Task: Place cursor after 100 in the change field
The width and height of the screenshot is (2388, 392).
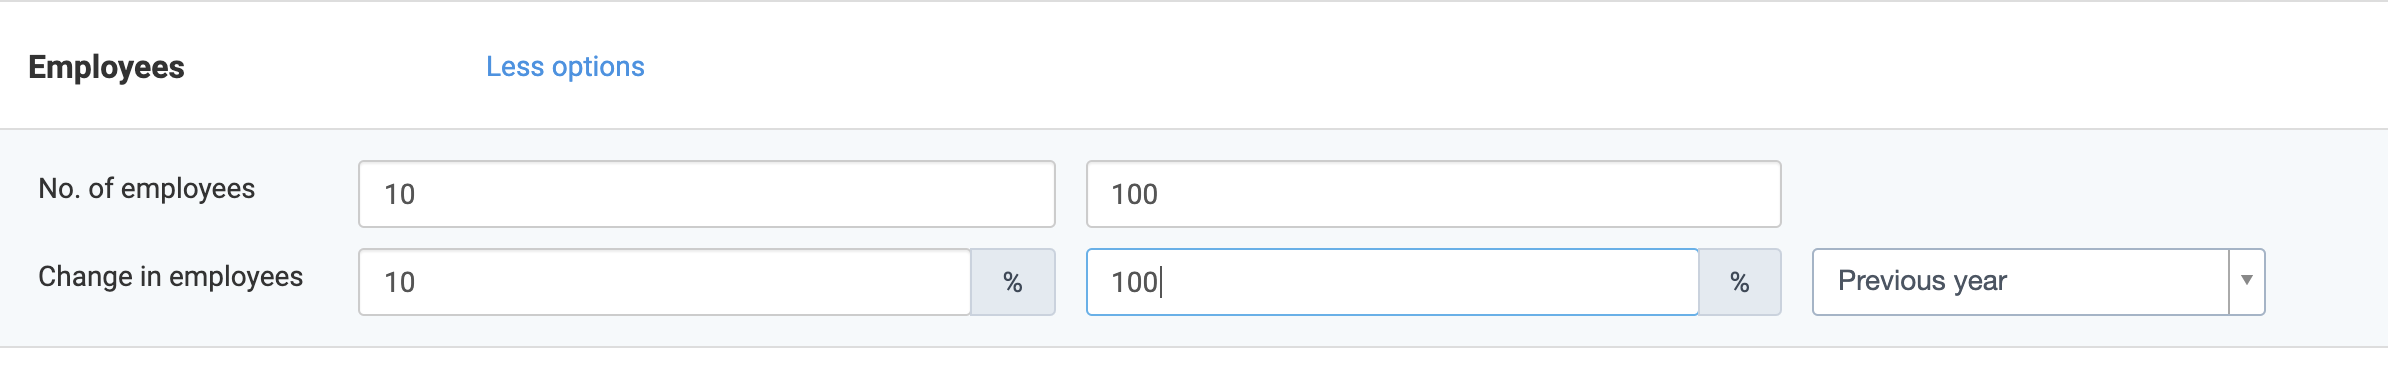Action: pyautogui.click(x=1160, y=282)
